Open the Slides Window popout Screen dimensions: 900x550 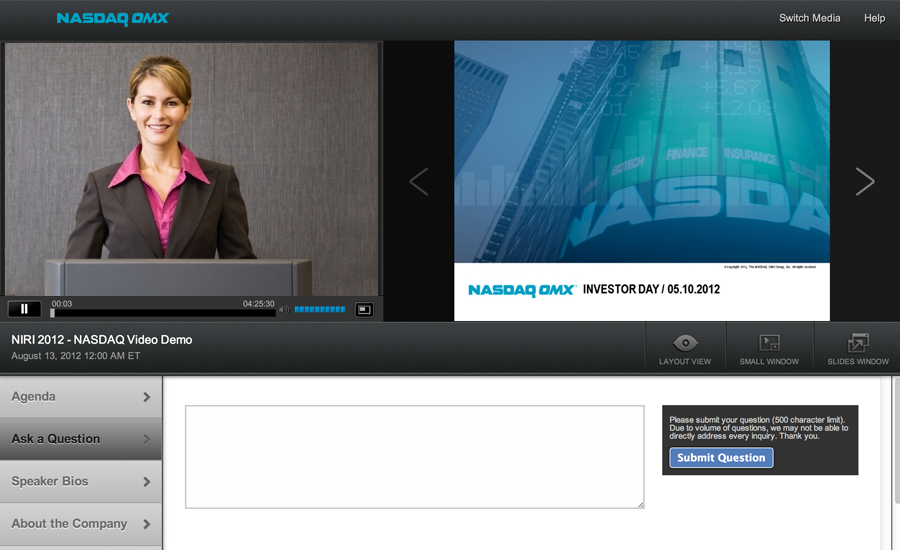click(858, 349)
